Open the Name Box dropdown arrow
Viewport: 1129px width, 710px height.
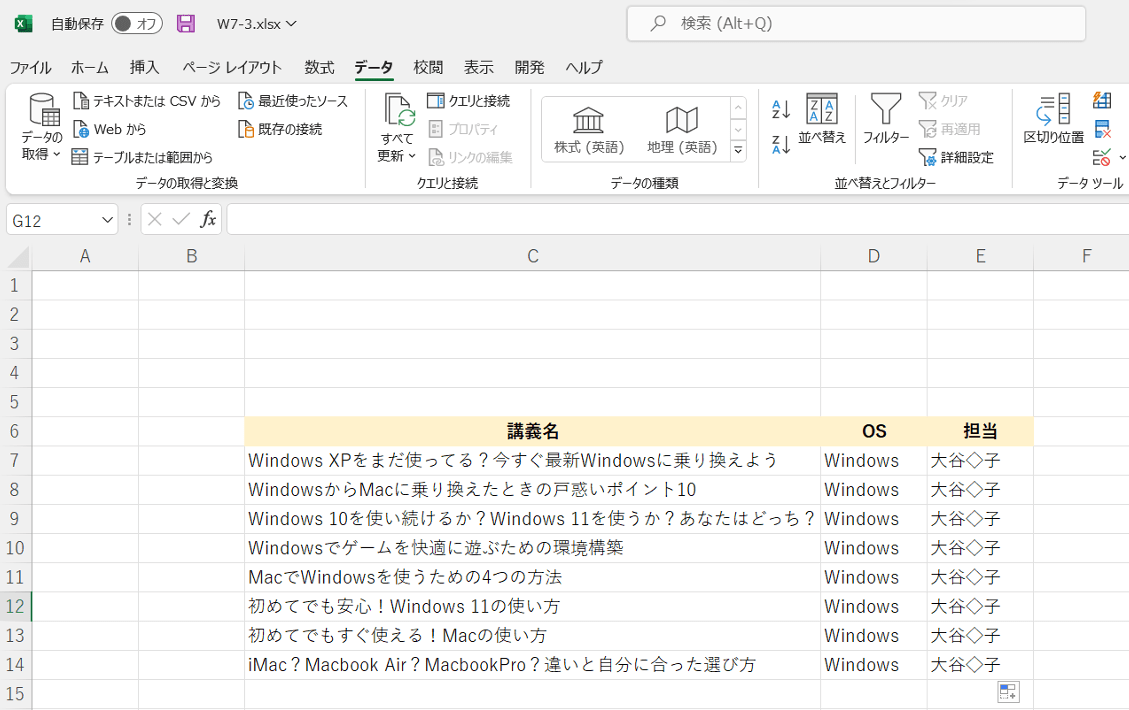[x=108, y=220]
